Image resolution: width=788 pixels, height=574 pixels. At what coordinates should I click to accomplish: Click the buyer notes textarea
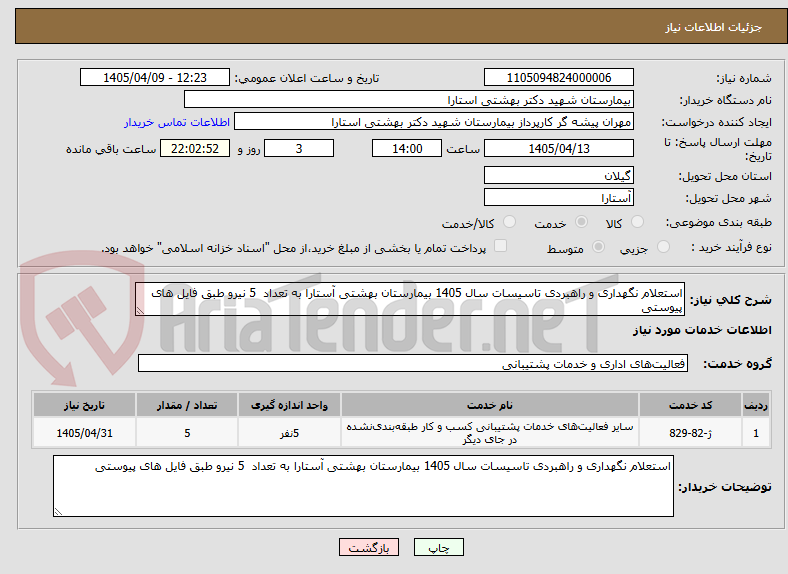click(x=363, y=486)
